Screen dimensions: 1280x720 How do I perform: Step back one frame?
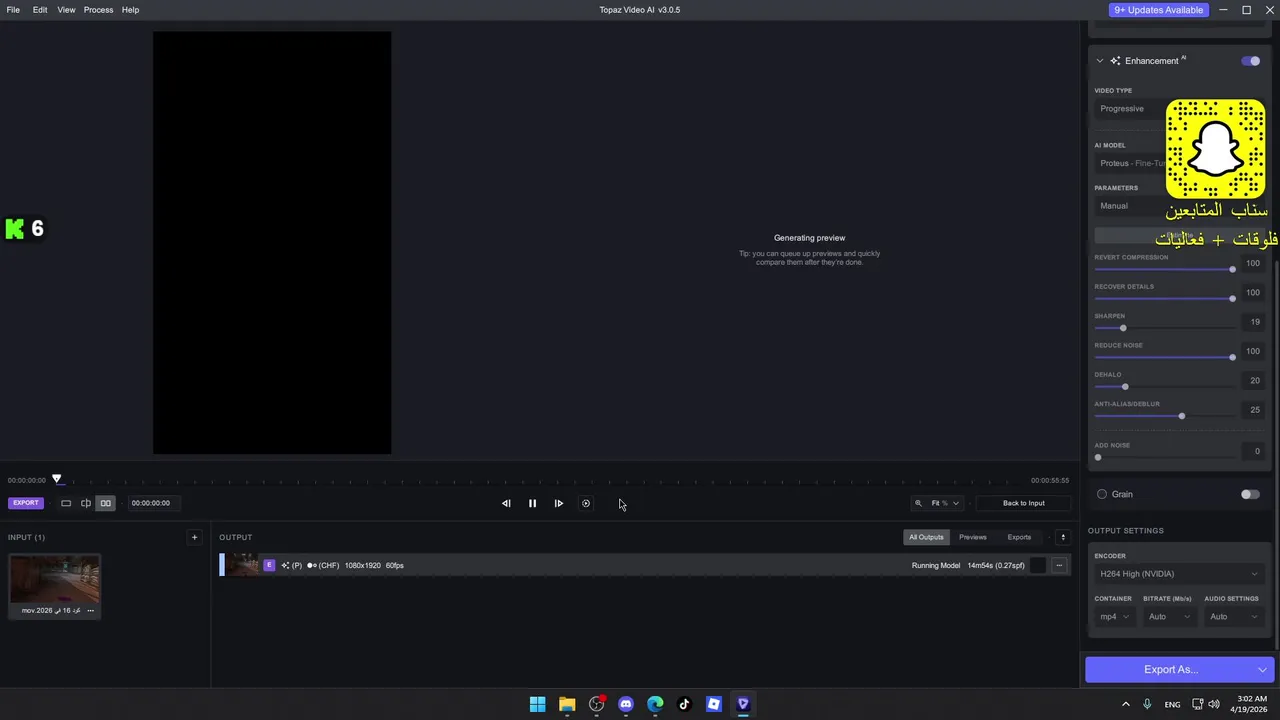pos(506,503)
